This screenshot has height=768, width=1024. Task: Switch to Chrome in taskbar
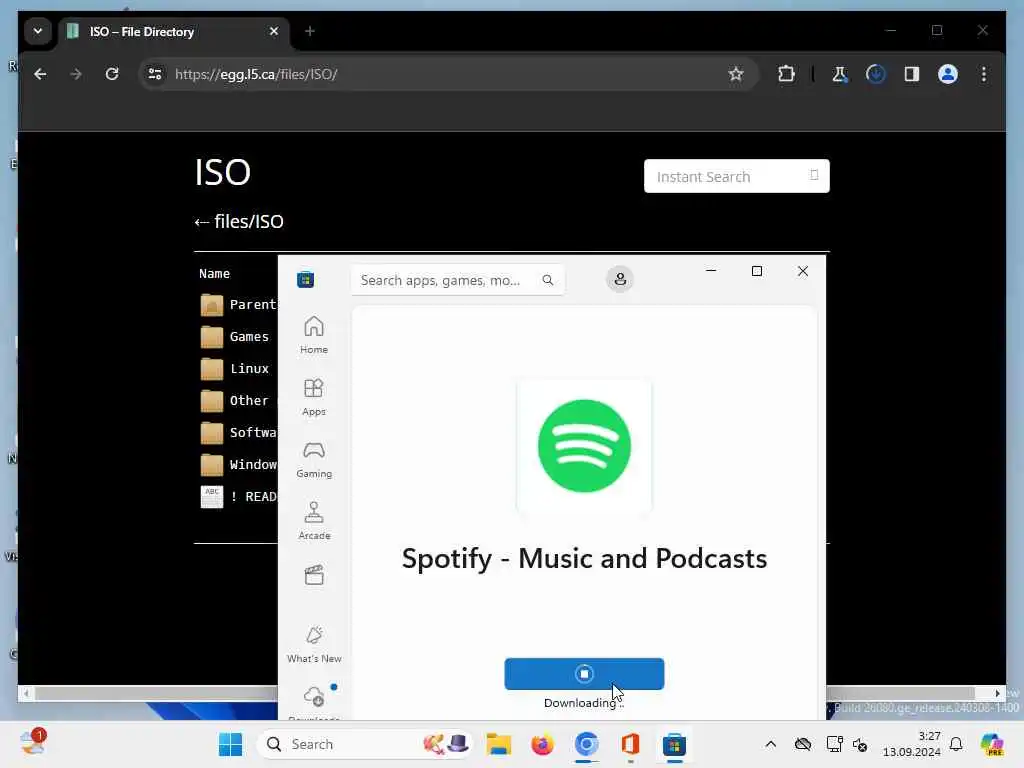coord(586,744)
